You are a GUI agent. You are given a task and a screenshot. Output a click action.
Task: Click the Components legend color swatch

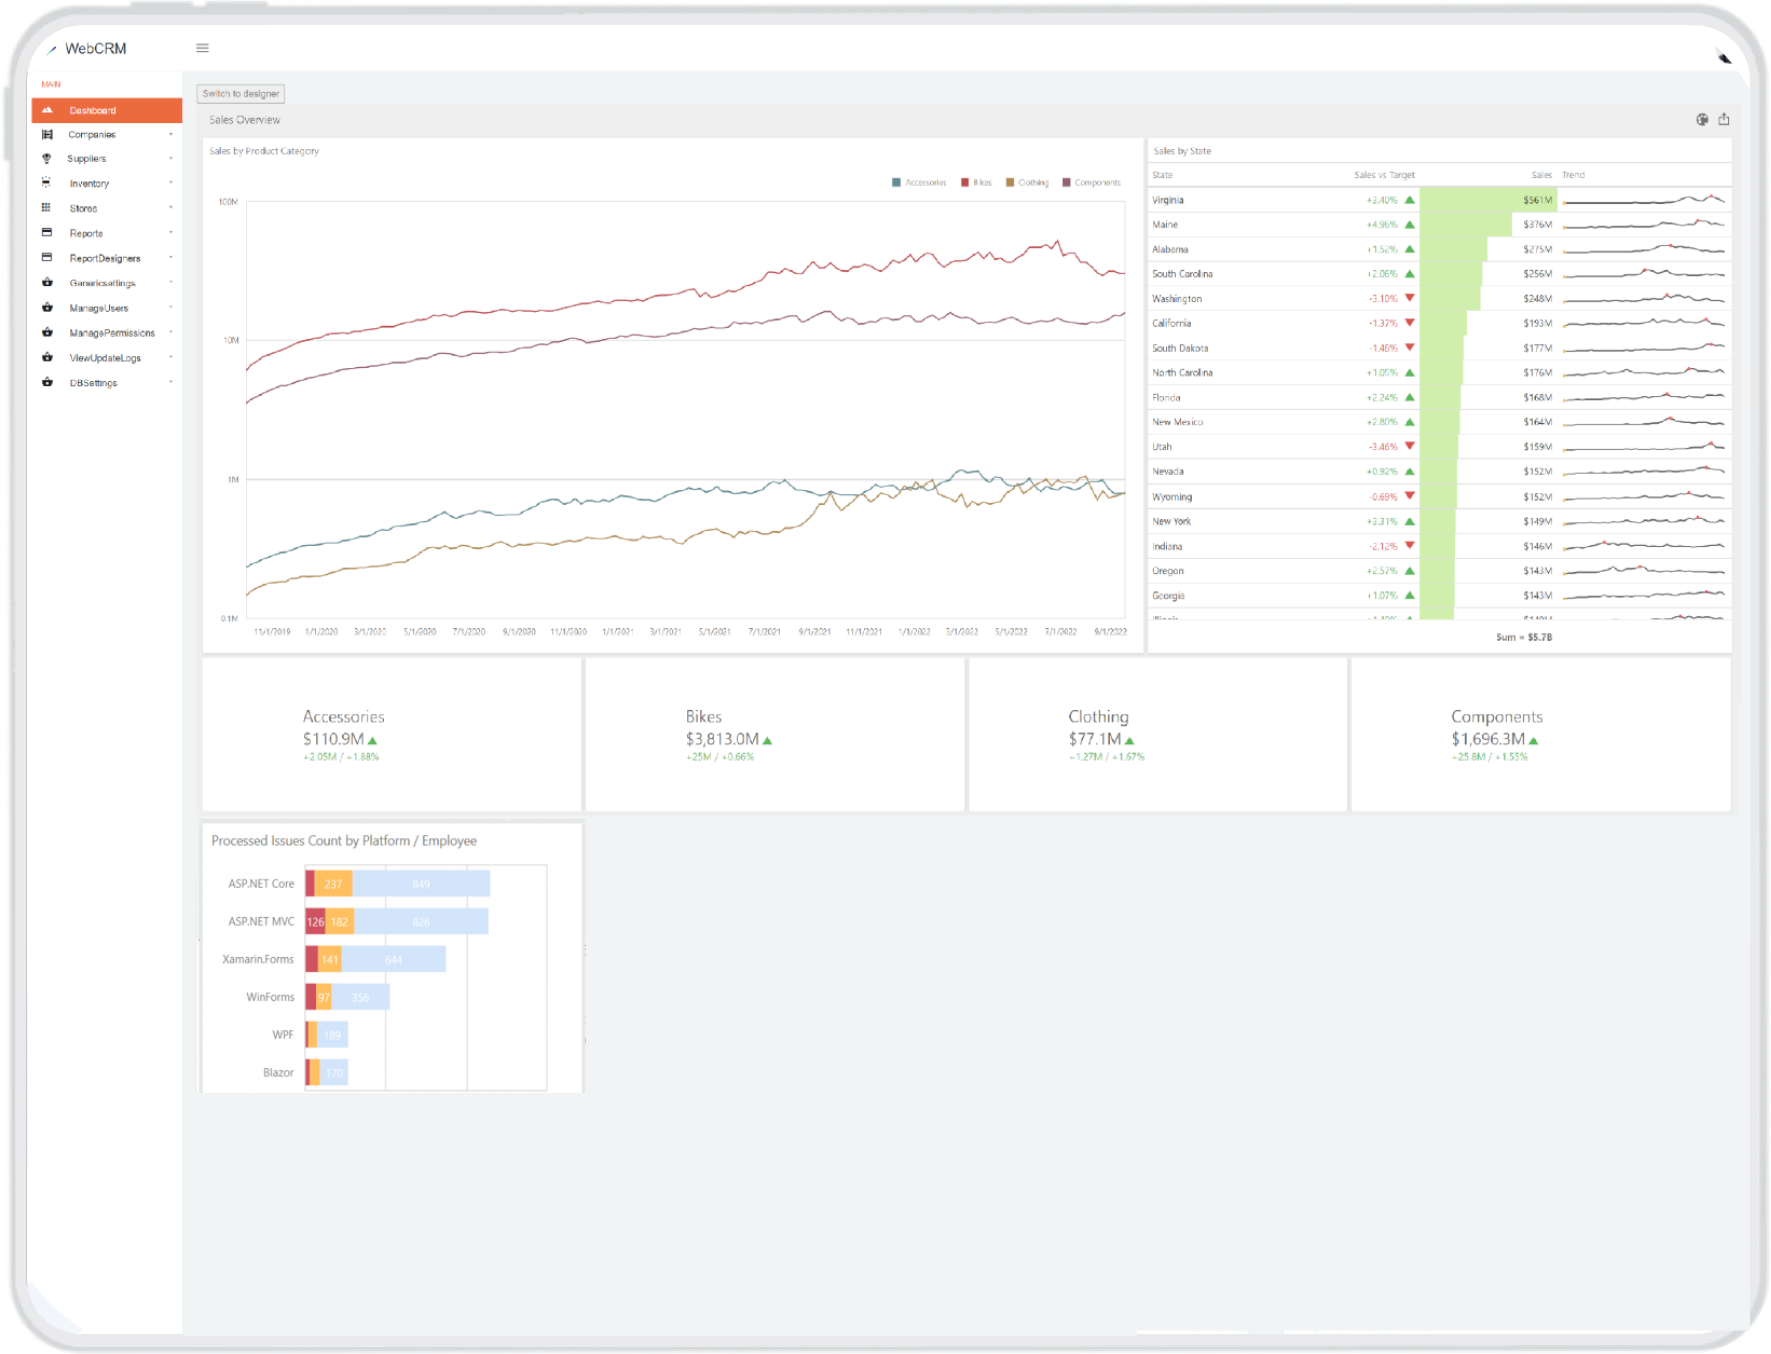[1066, 182]
